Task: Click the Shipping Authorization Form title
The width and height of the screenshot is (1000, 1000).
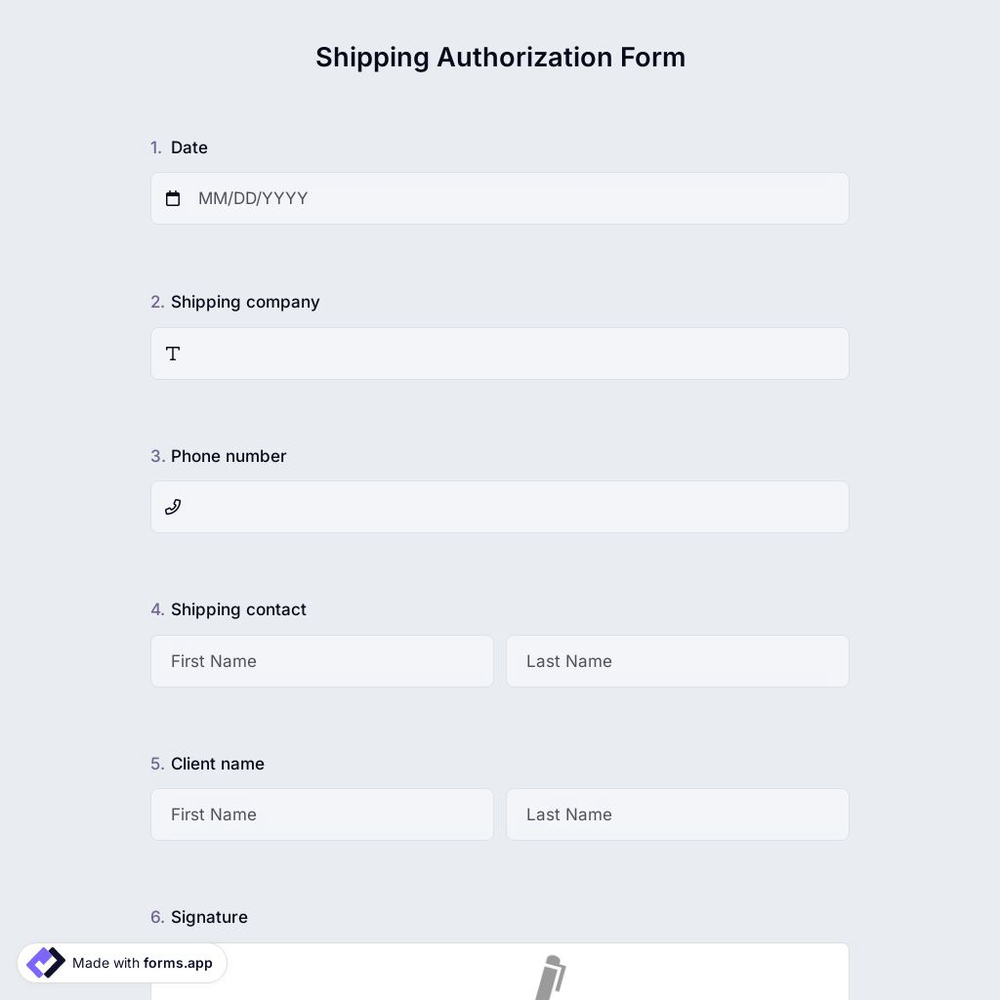Action: (500, 57)
